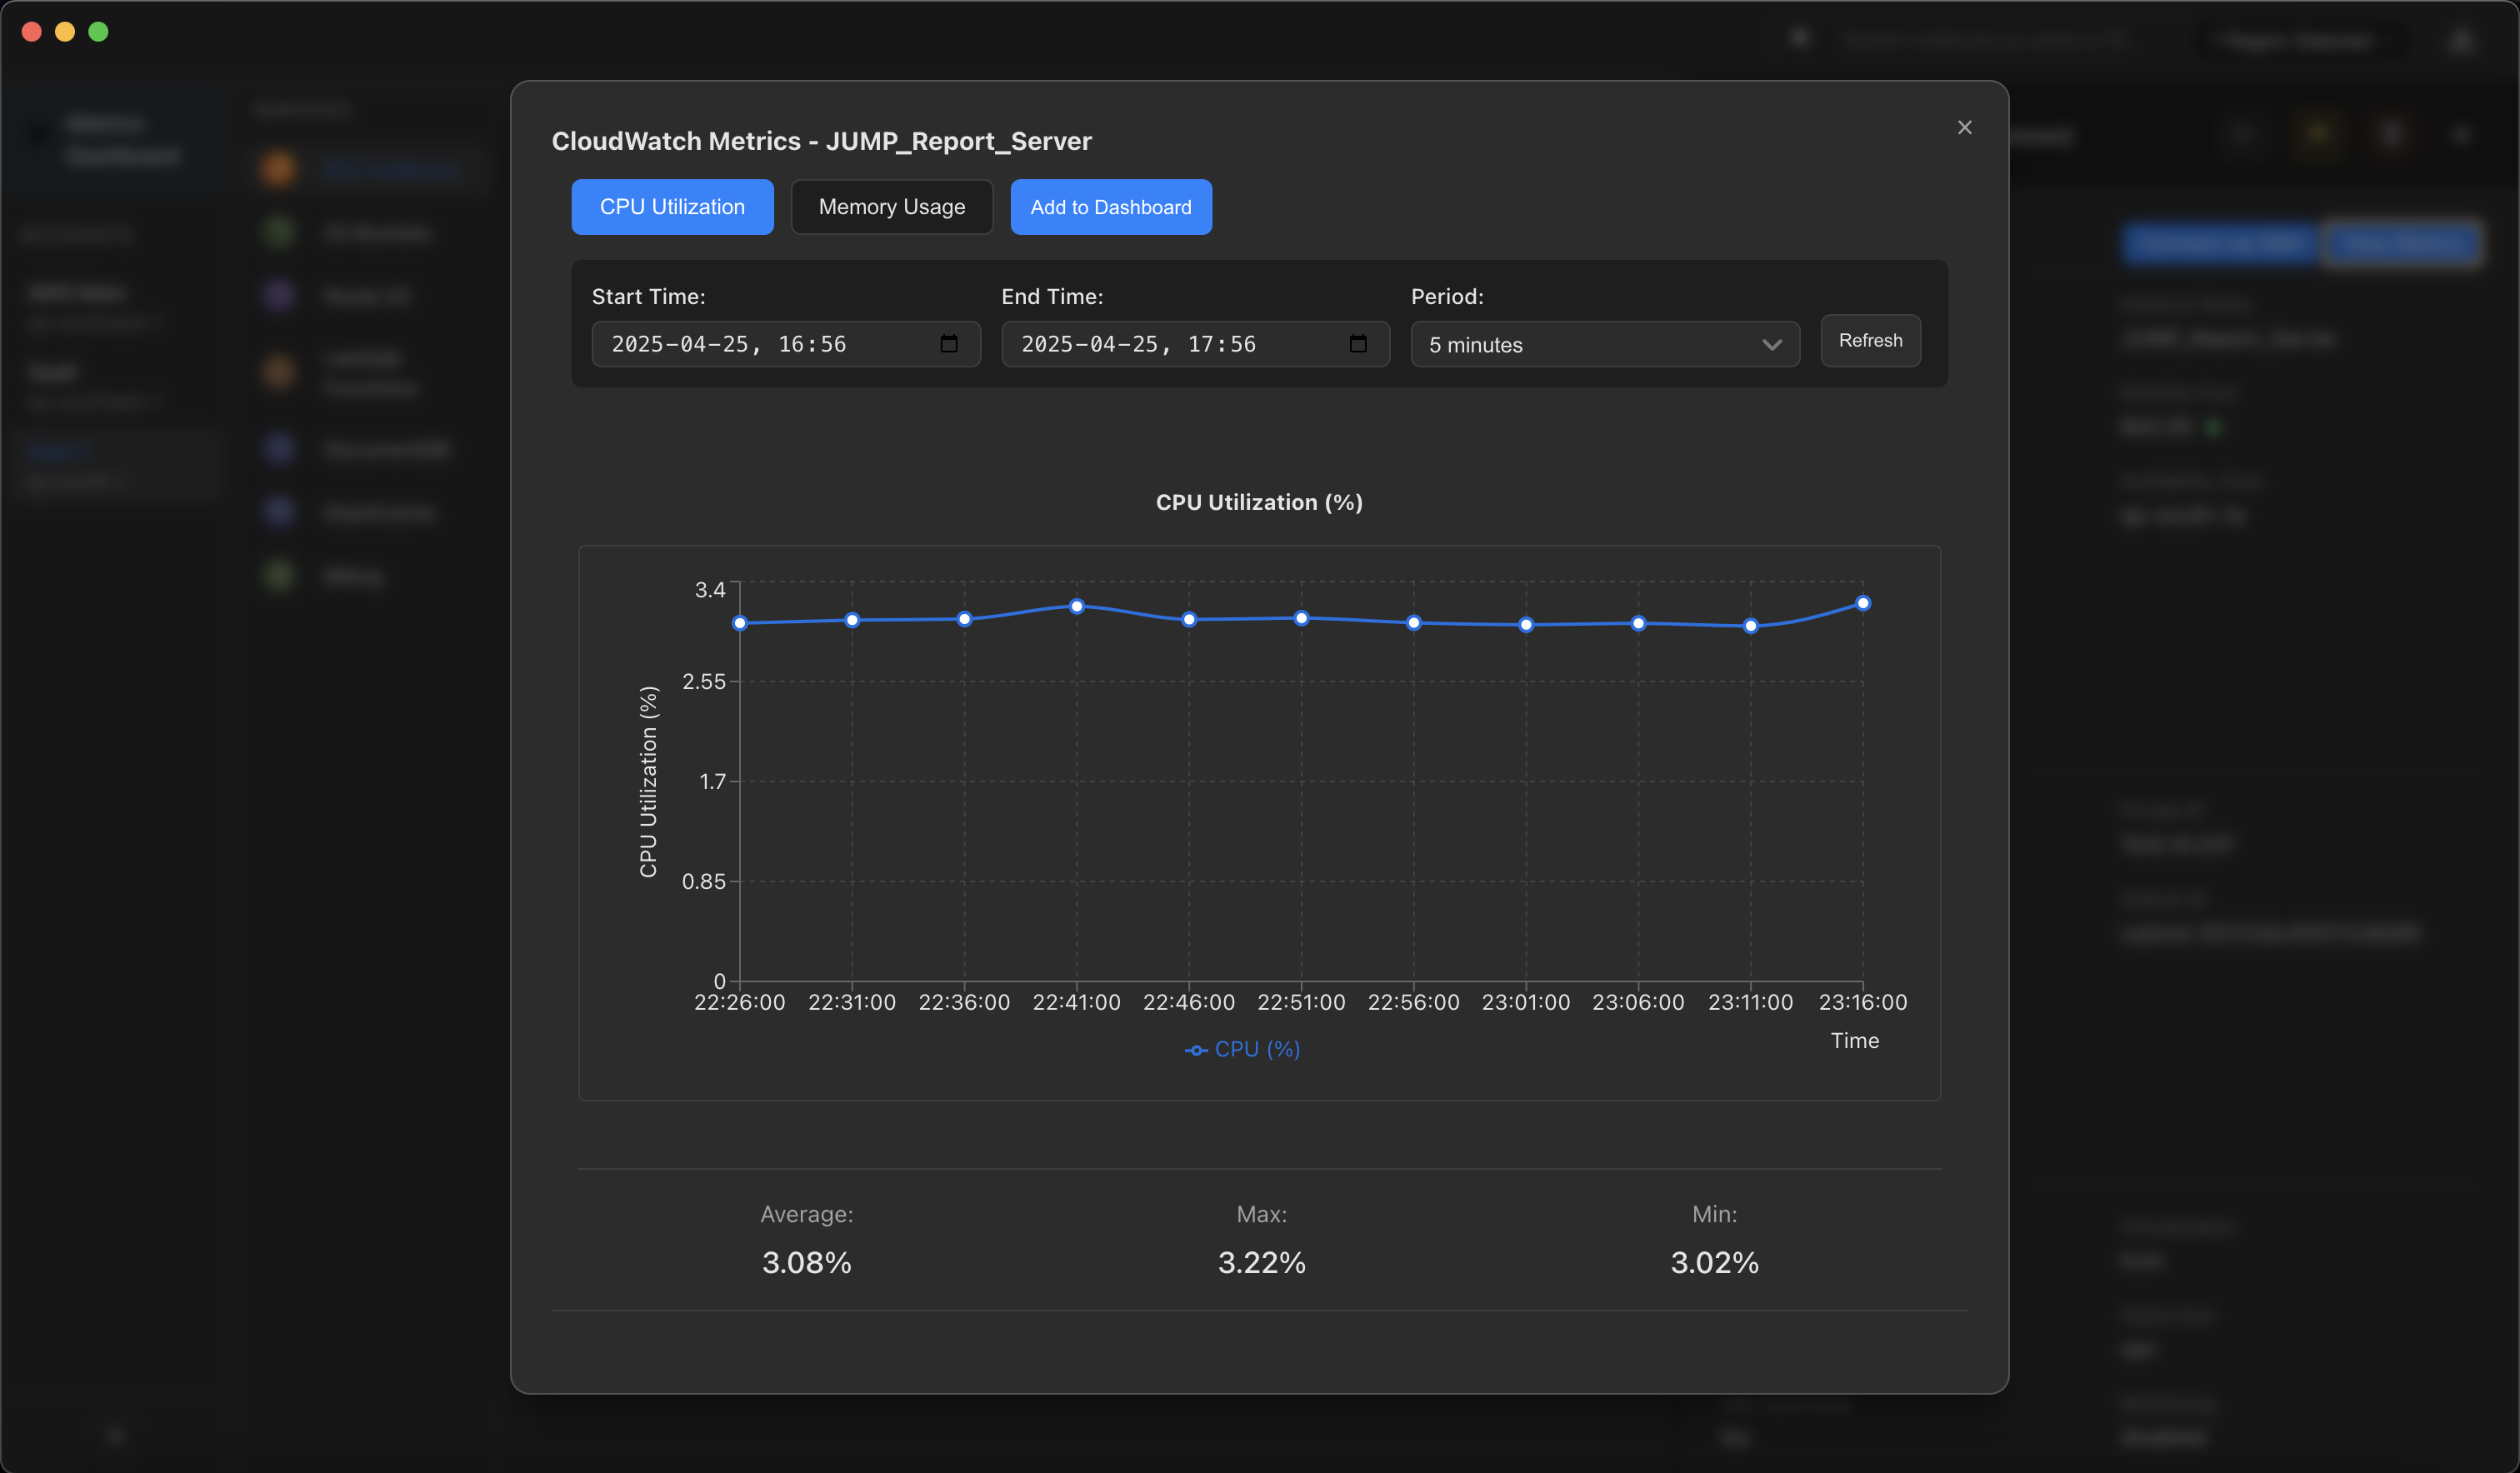Select the 23:16:00 data point on chart

(1863, 603)
